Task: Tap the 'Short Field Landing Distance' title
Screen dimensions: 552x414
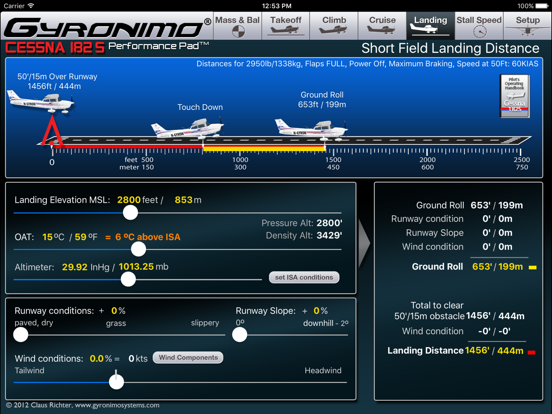Action: (450, 49)
